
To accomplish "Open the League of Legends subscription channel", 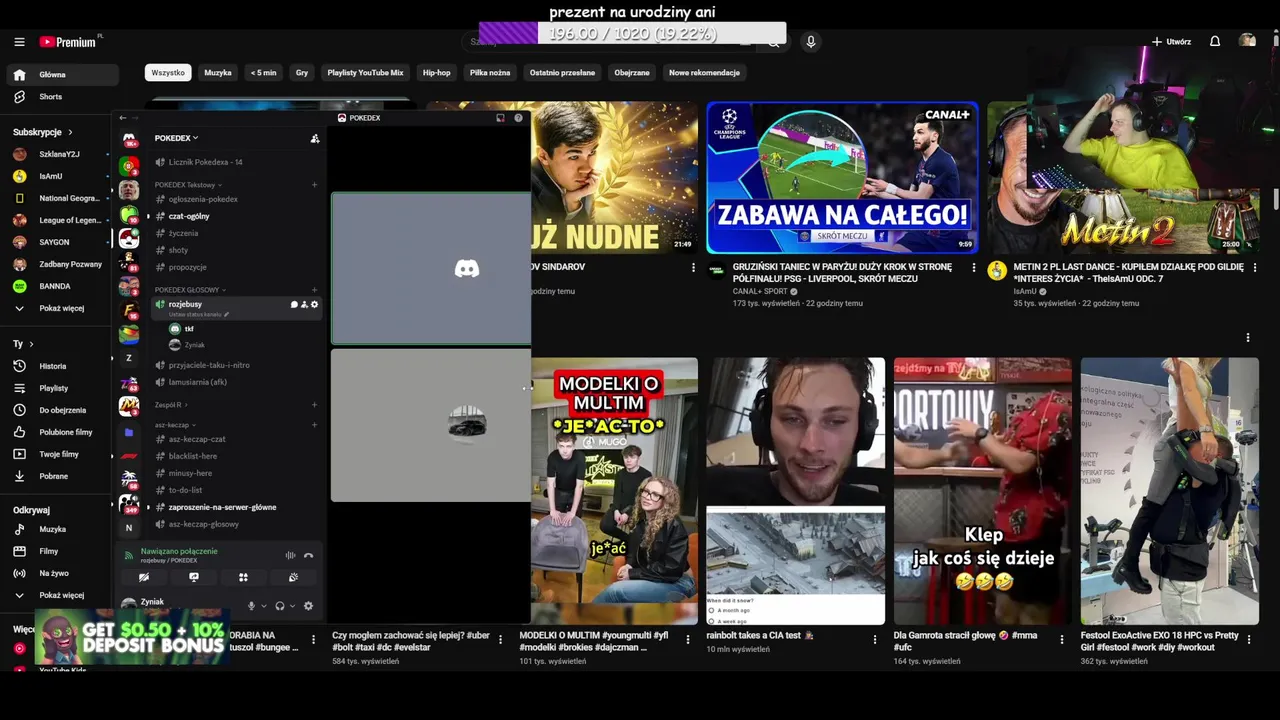I will pos(59,220).
